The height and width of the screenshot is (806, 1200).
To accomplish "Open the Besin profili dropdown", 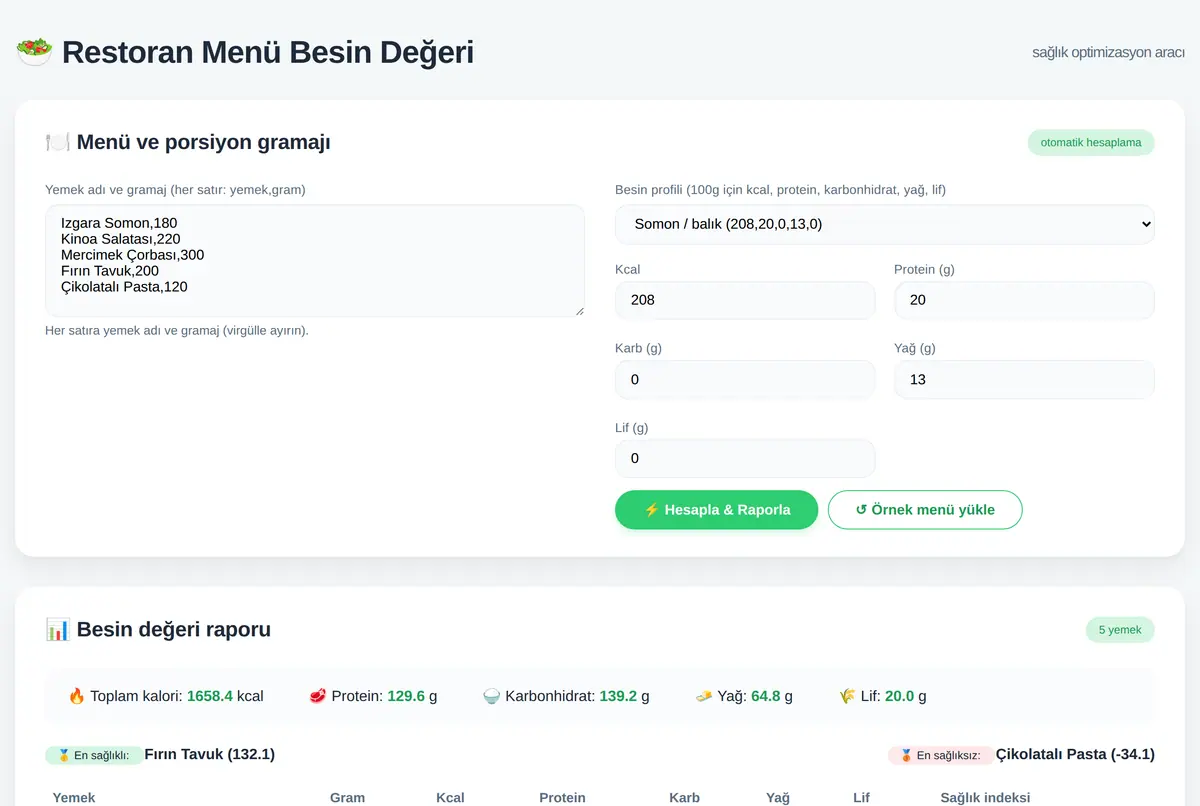I will tap(884, 224).
